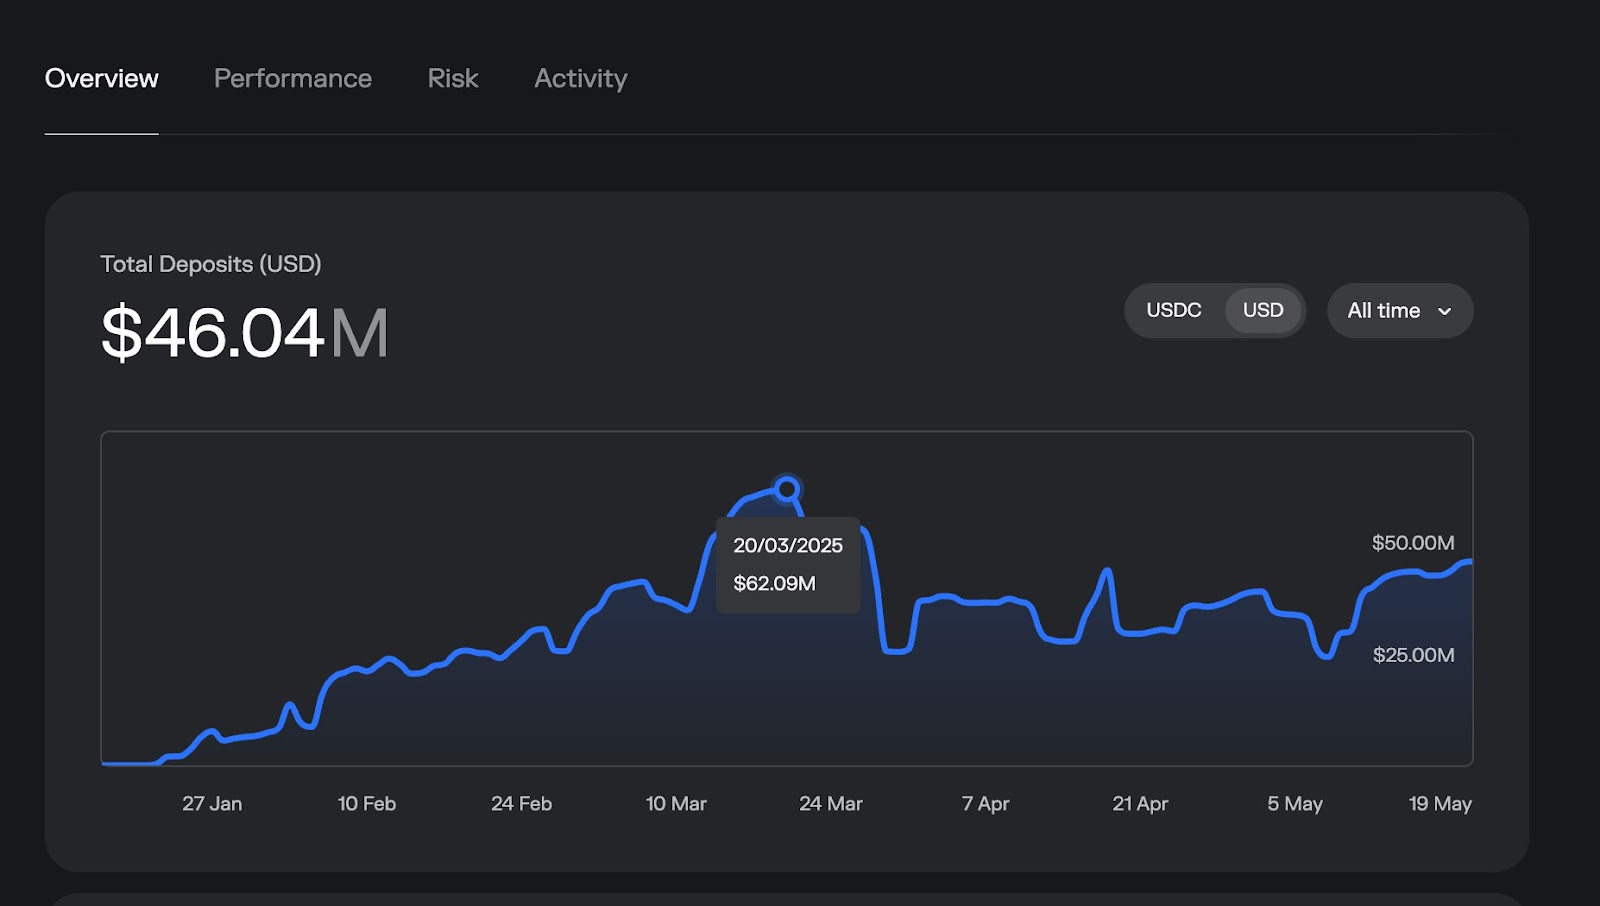The width and height of the screenshot is (1600, 906).
Task: Open the Activity tab
Action: pos(581,79)
